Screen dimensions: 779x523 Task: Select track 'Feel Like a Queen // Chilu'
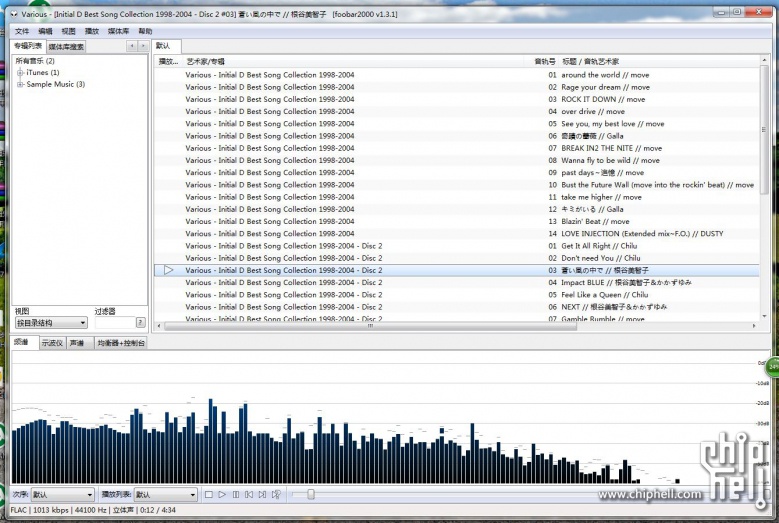tap(457, 295)
